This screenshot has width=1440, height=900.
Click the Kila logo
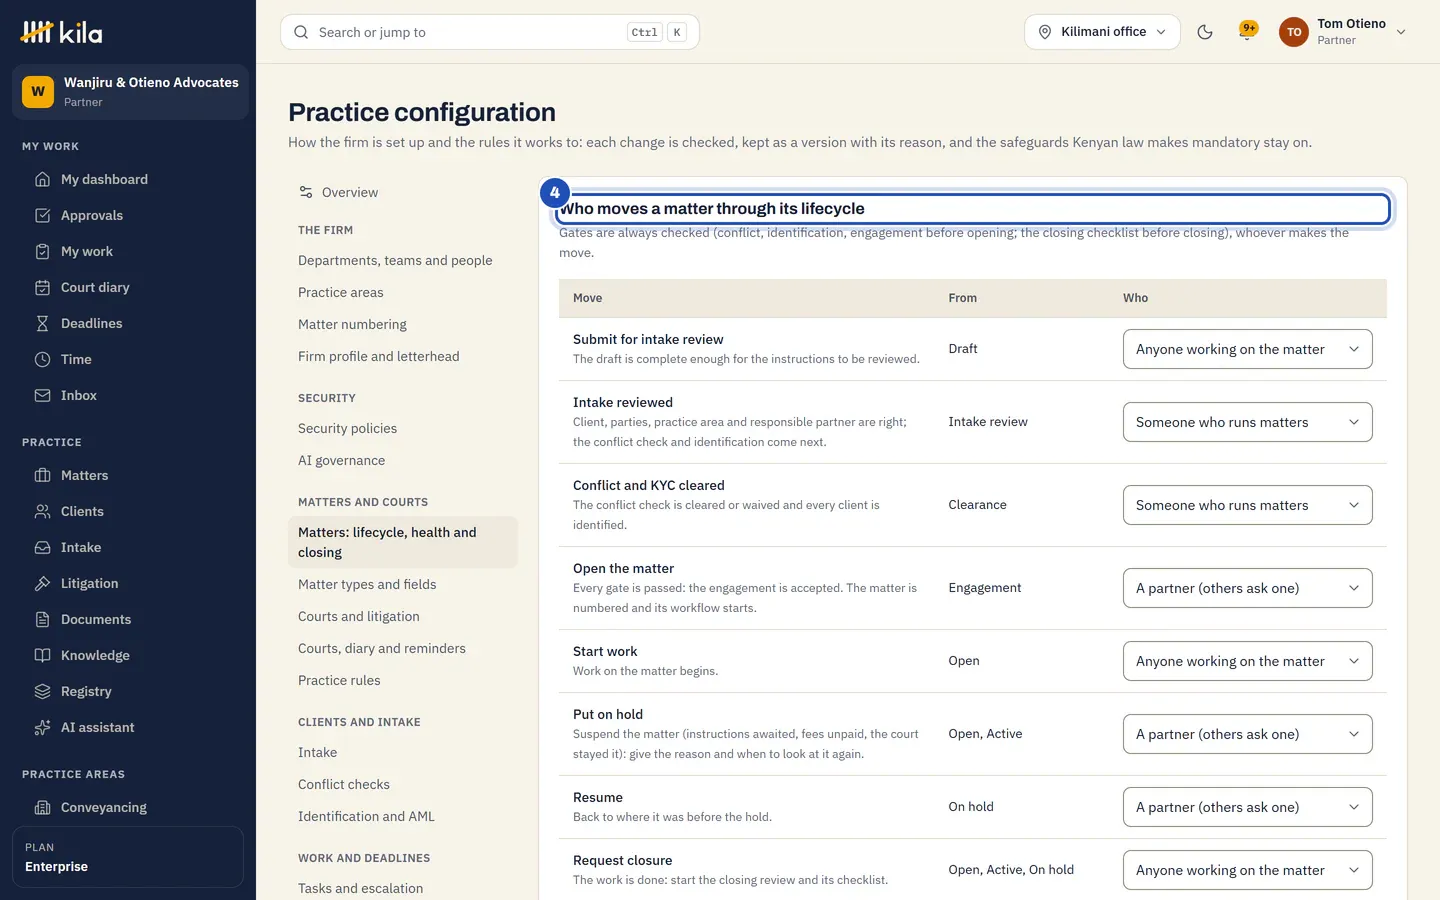[62, 32]
